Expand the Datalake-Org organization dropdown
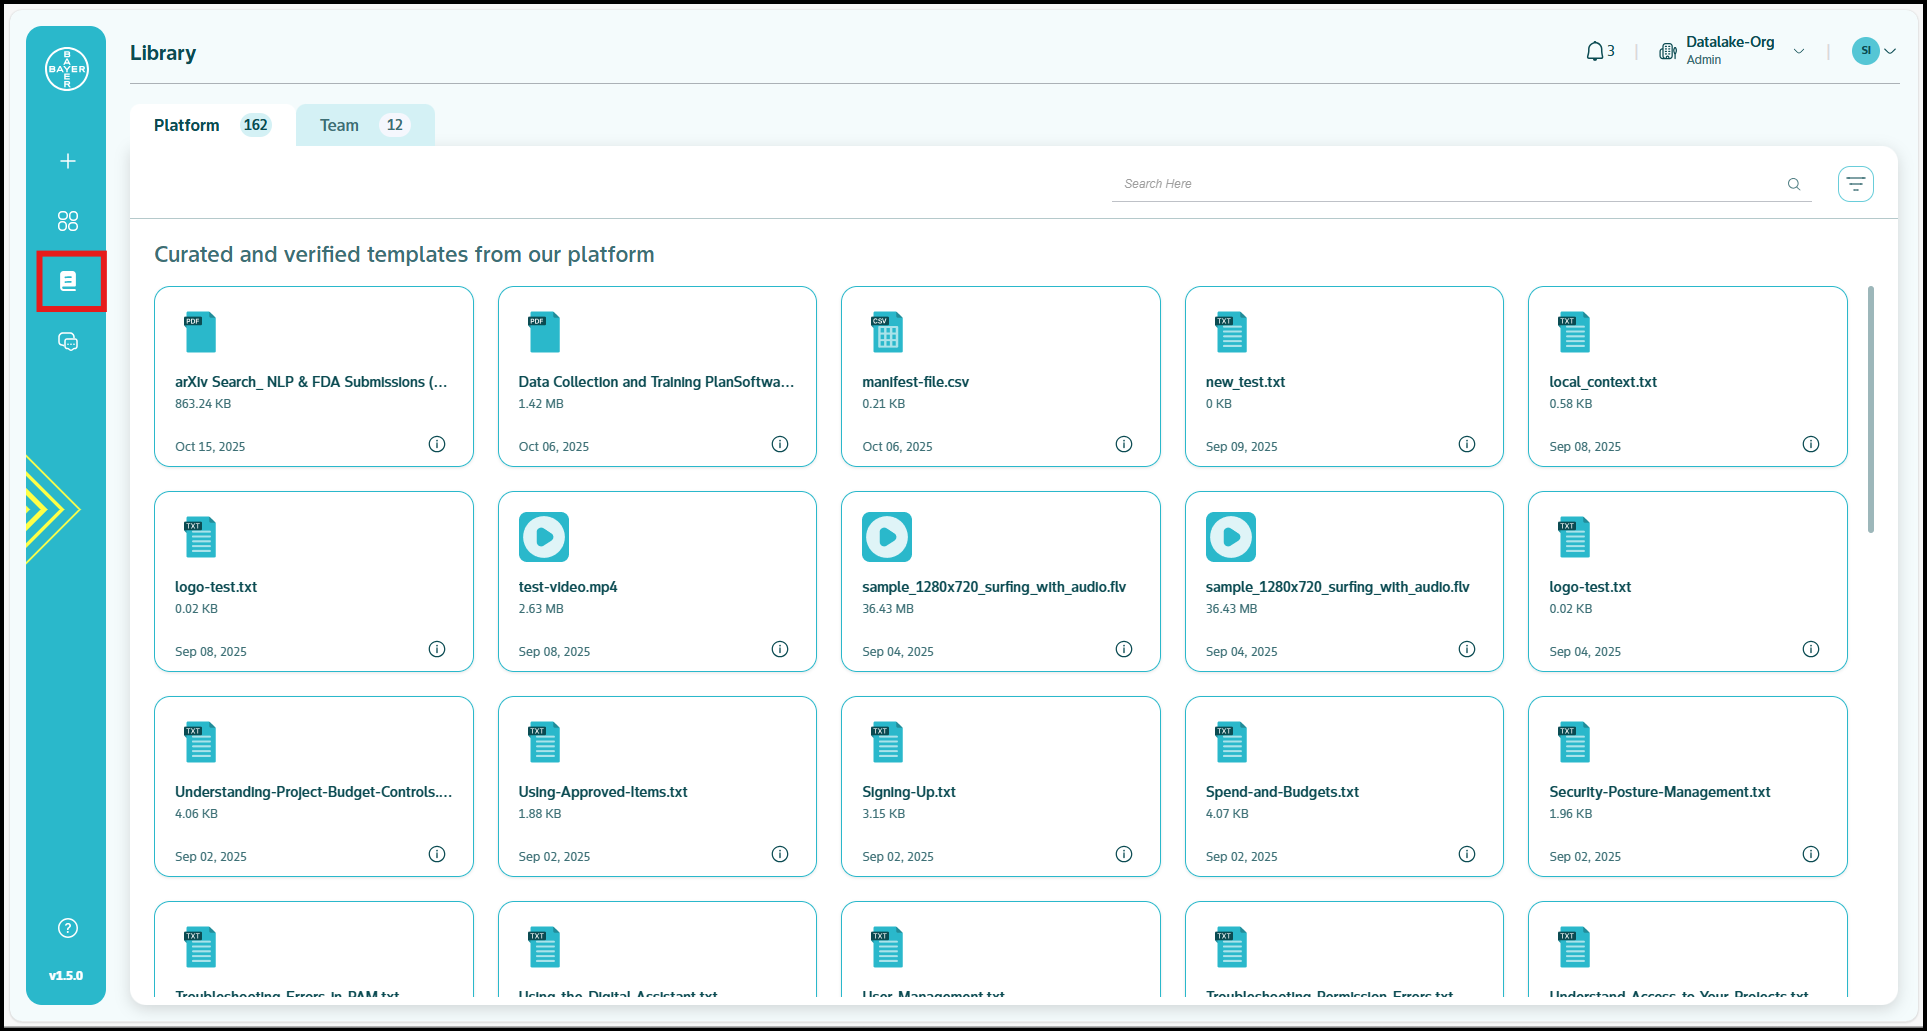The height and width of the screenshot is (1031, 1927). 1799,51
